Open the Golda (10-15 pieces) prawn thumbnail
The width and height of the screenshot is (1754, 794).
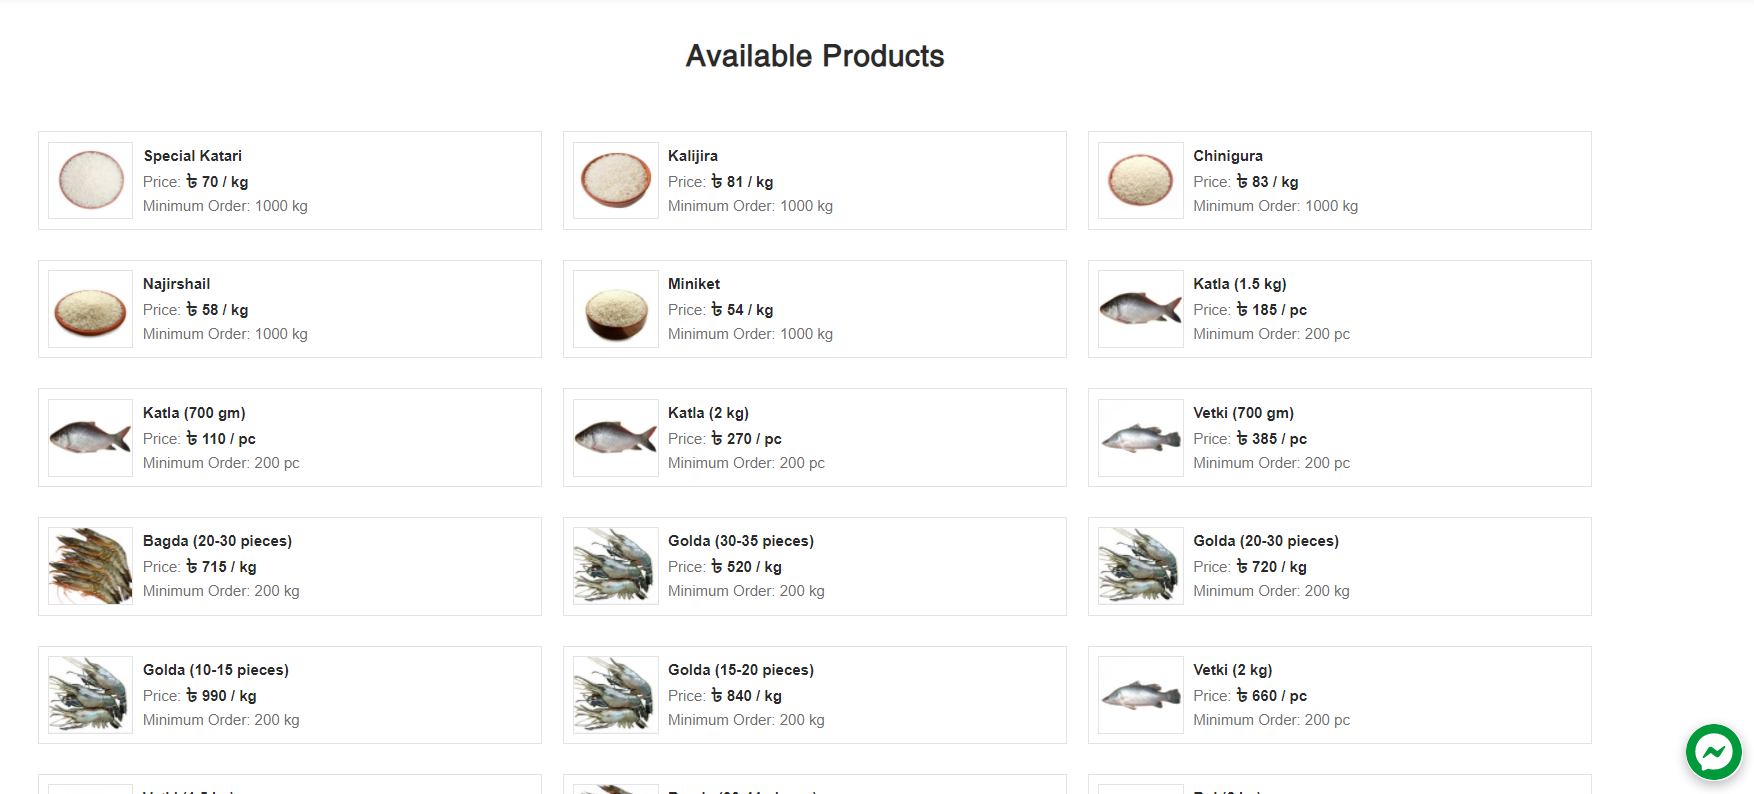tap(91, 695)
